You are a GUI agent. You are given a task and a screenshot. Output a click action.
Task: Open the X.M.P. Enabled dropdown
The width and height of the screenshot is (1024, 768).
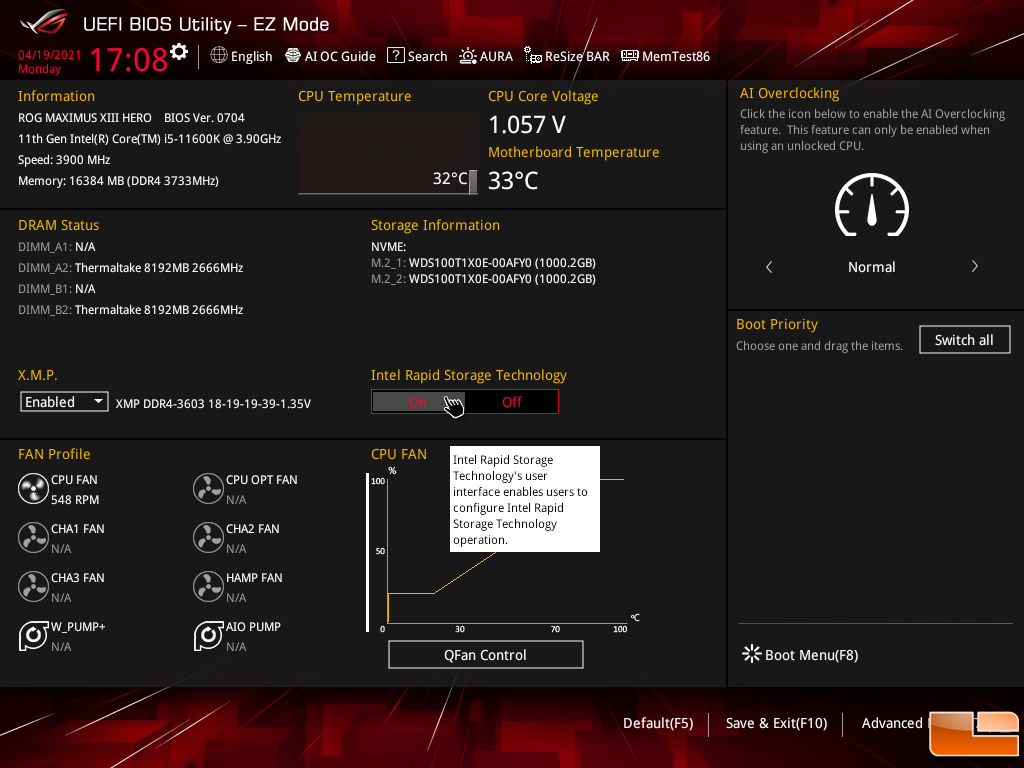64,402
